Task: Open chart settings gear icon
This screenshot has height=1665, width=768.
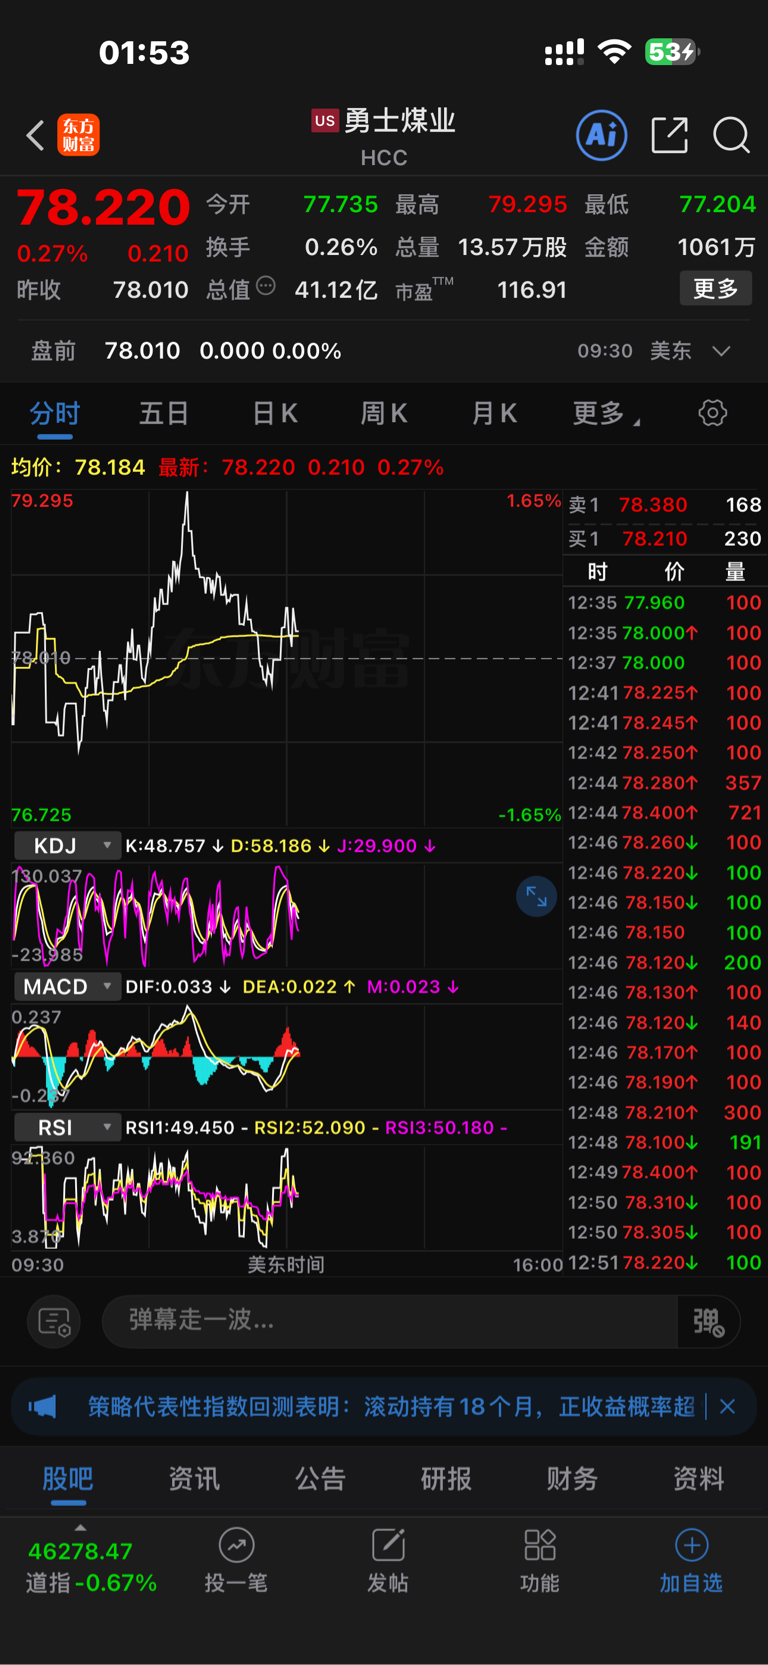Action: pyautogui.click(x=713, y=413)
